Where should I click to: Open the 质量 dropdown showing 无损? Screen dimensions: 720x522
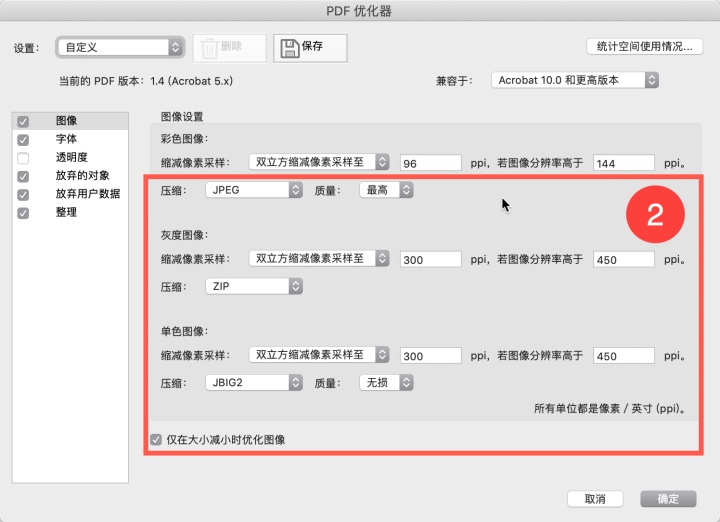click(386, 383)
